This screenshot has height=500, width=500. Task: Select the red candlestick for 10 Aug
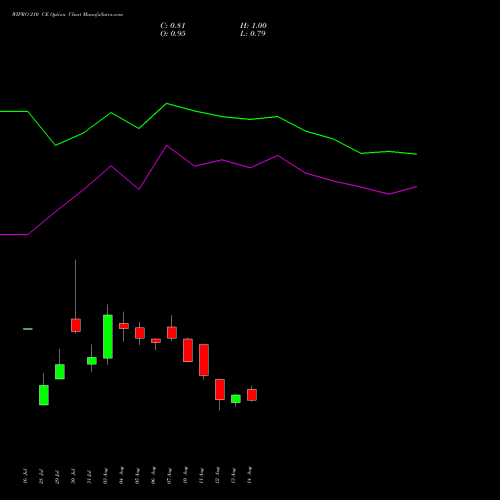(188, 350)
